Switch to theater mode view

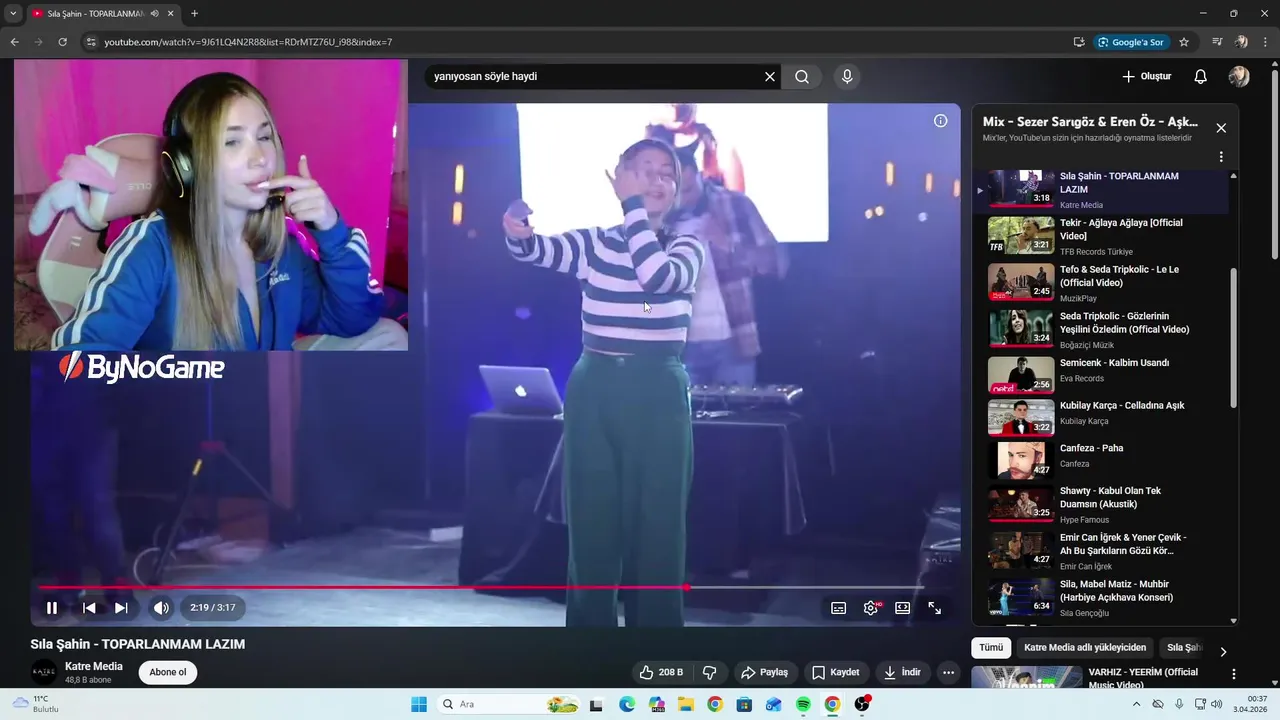click(x=903, y=608)
